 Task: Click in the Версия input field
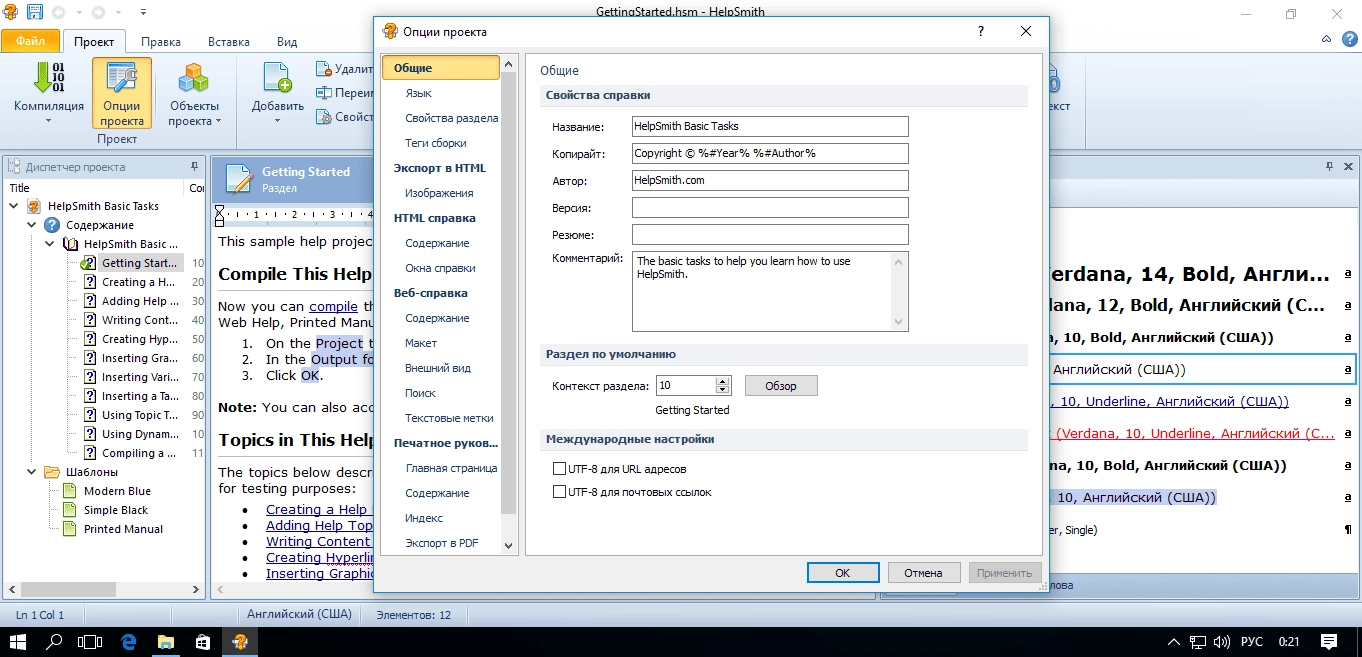(x=770, y=207)
